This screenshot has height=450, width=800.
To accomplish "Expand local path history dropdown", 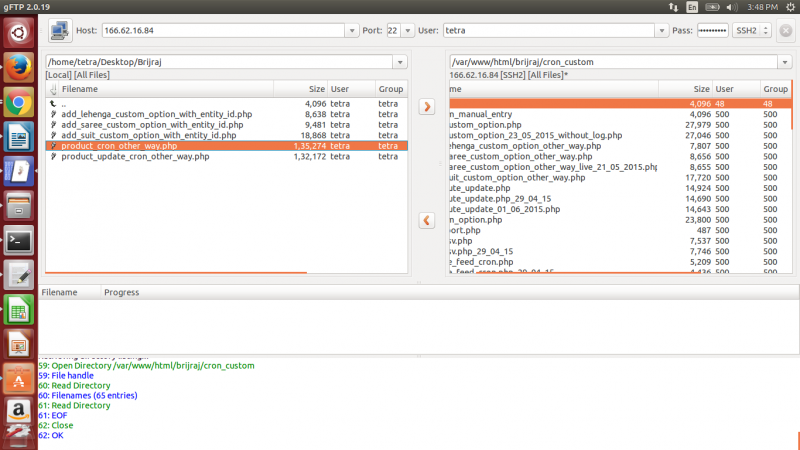I will tap(400, 62).
